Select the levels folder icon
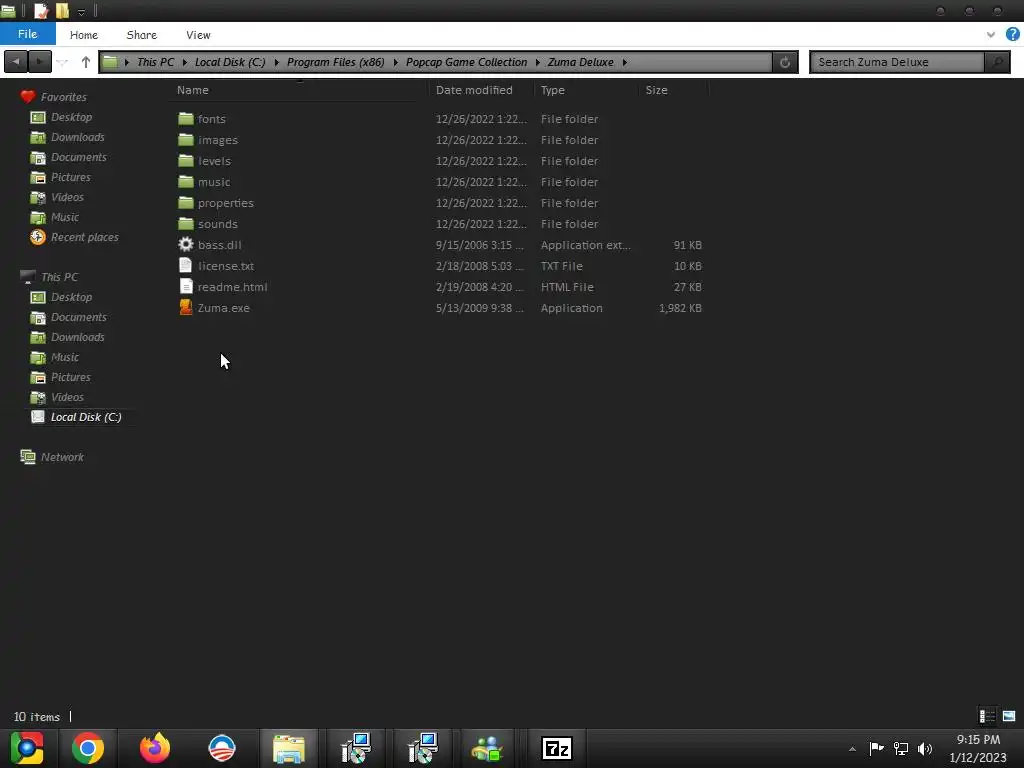The height and width of the screenshot is (768, 1024). click(x=186, y=161)
